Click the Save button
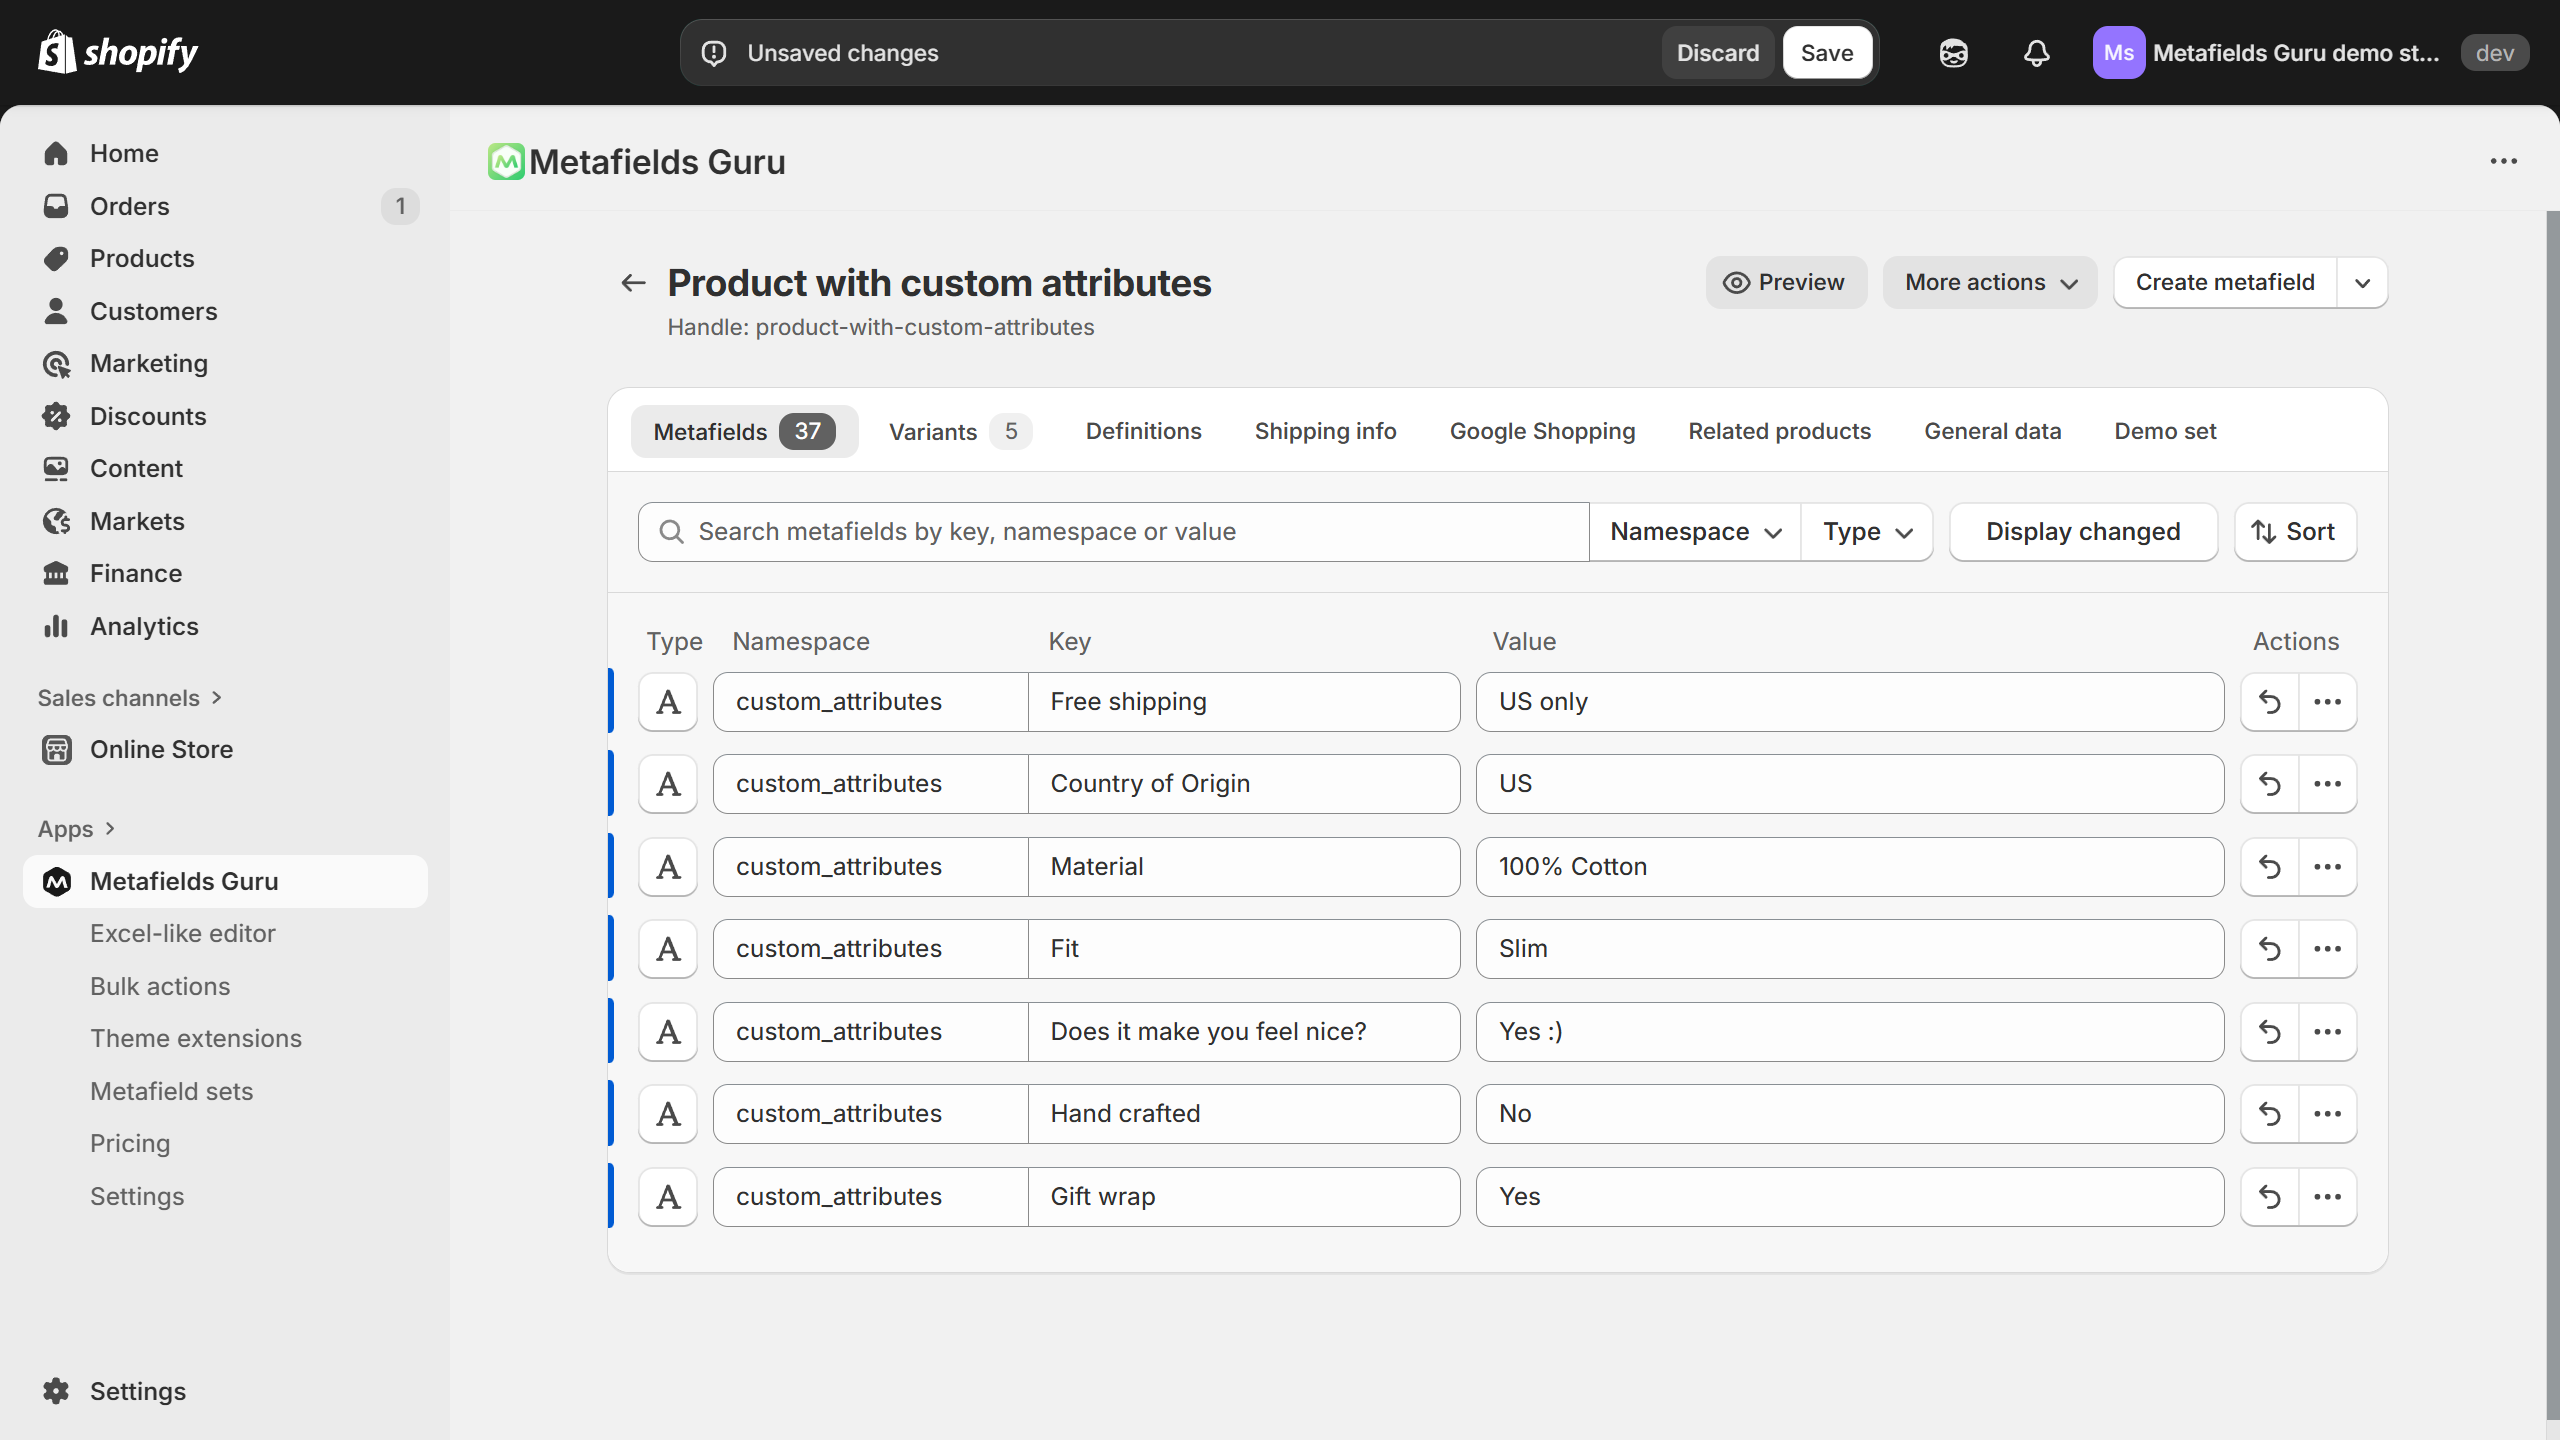Viewport: 2560px width, 1440px height. (x=1826, y=52)
